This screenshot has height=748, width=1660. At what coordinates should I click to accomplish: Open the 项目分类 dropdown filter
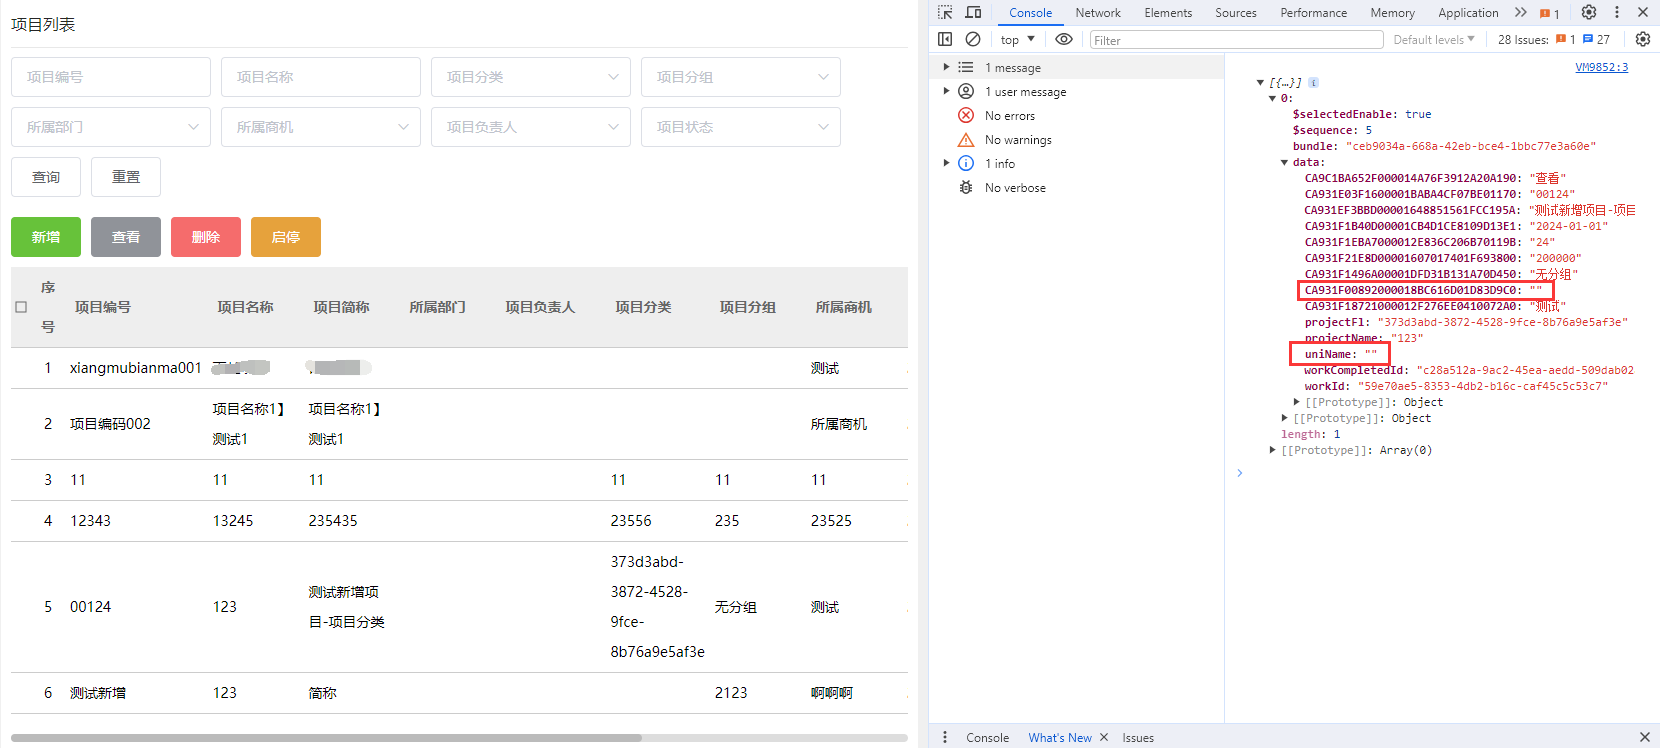click(x=530, y=77)
